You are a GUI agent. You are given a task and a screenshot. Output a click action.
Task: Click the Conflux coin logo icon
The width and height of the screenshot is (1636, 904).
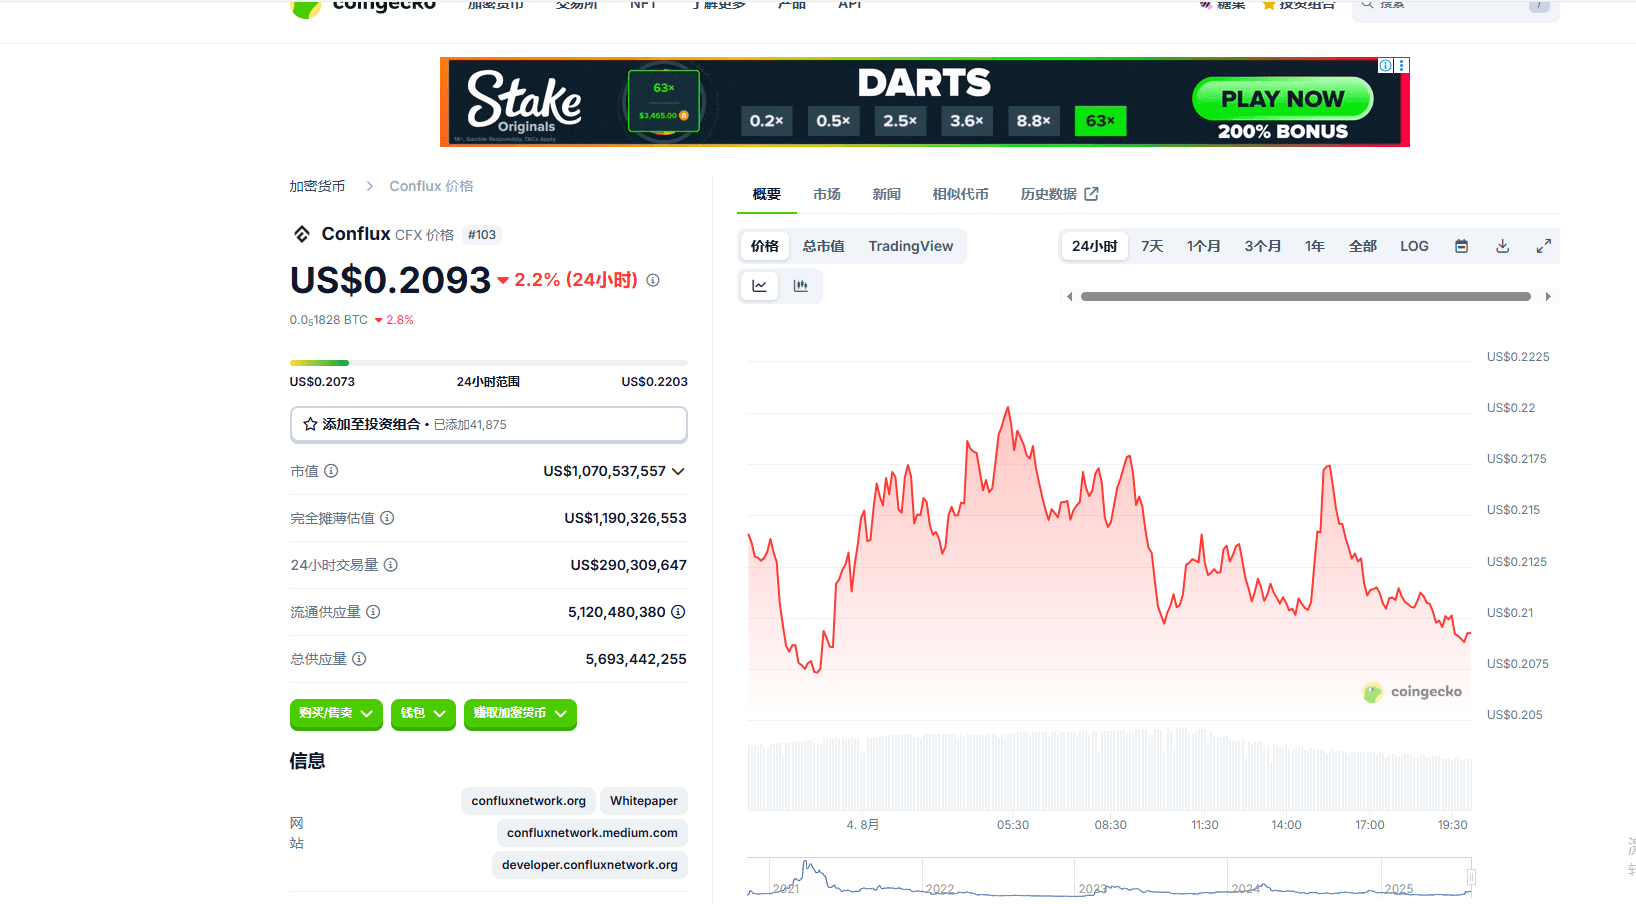tap(302, 234)
